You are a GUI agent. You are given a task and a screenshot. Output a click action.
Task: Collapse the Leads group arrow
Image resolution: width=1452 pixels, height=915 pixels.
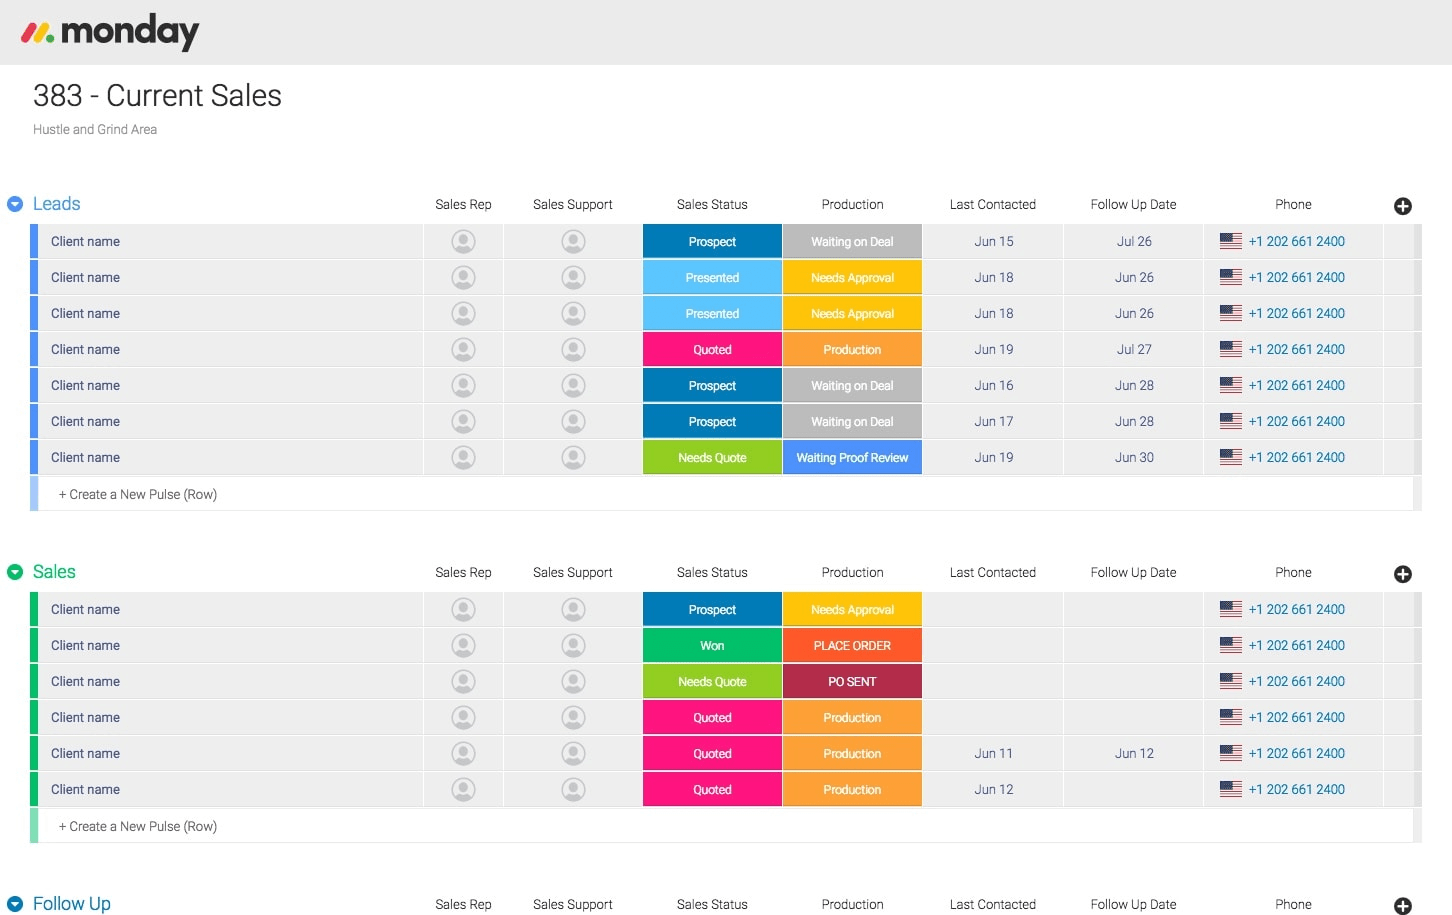15,204
